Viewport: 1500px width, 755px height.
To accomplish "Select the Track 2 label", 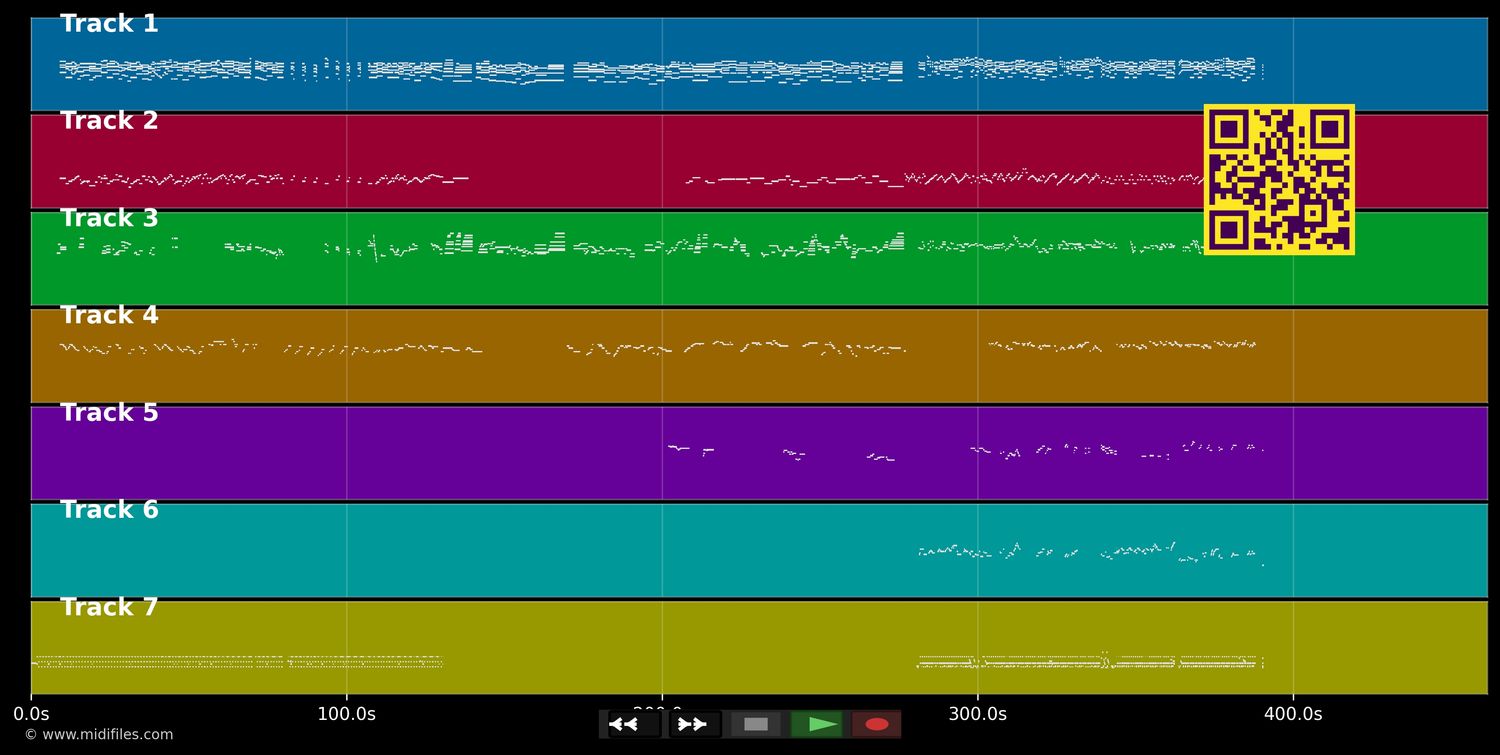I will pos(109,121).
